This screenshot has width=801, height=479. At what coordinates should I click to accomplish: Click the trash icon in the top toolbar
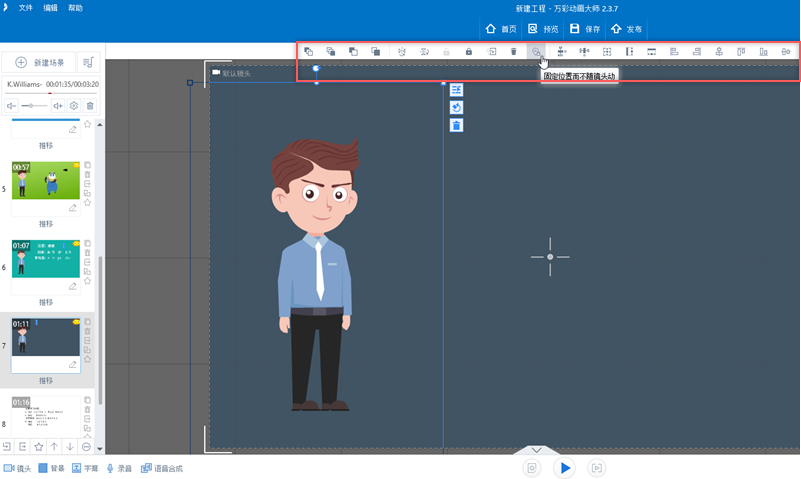[x=513, y=51]
